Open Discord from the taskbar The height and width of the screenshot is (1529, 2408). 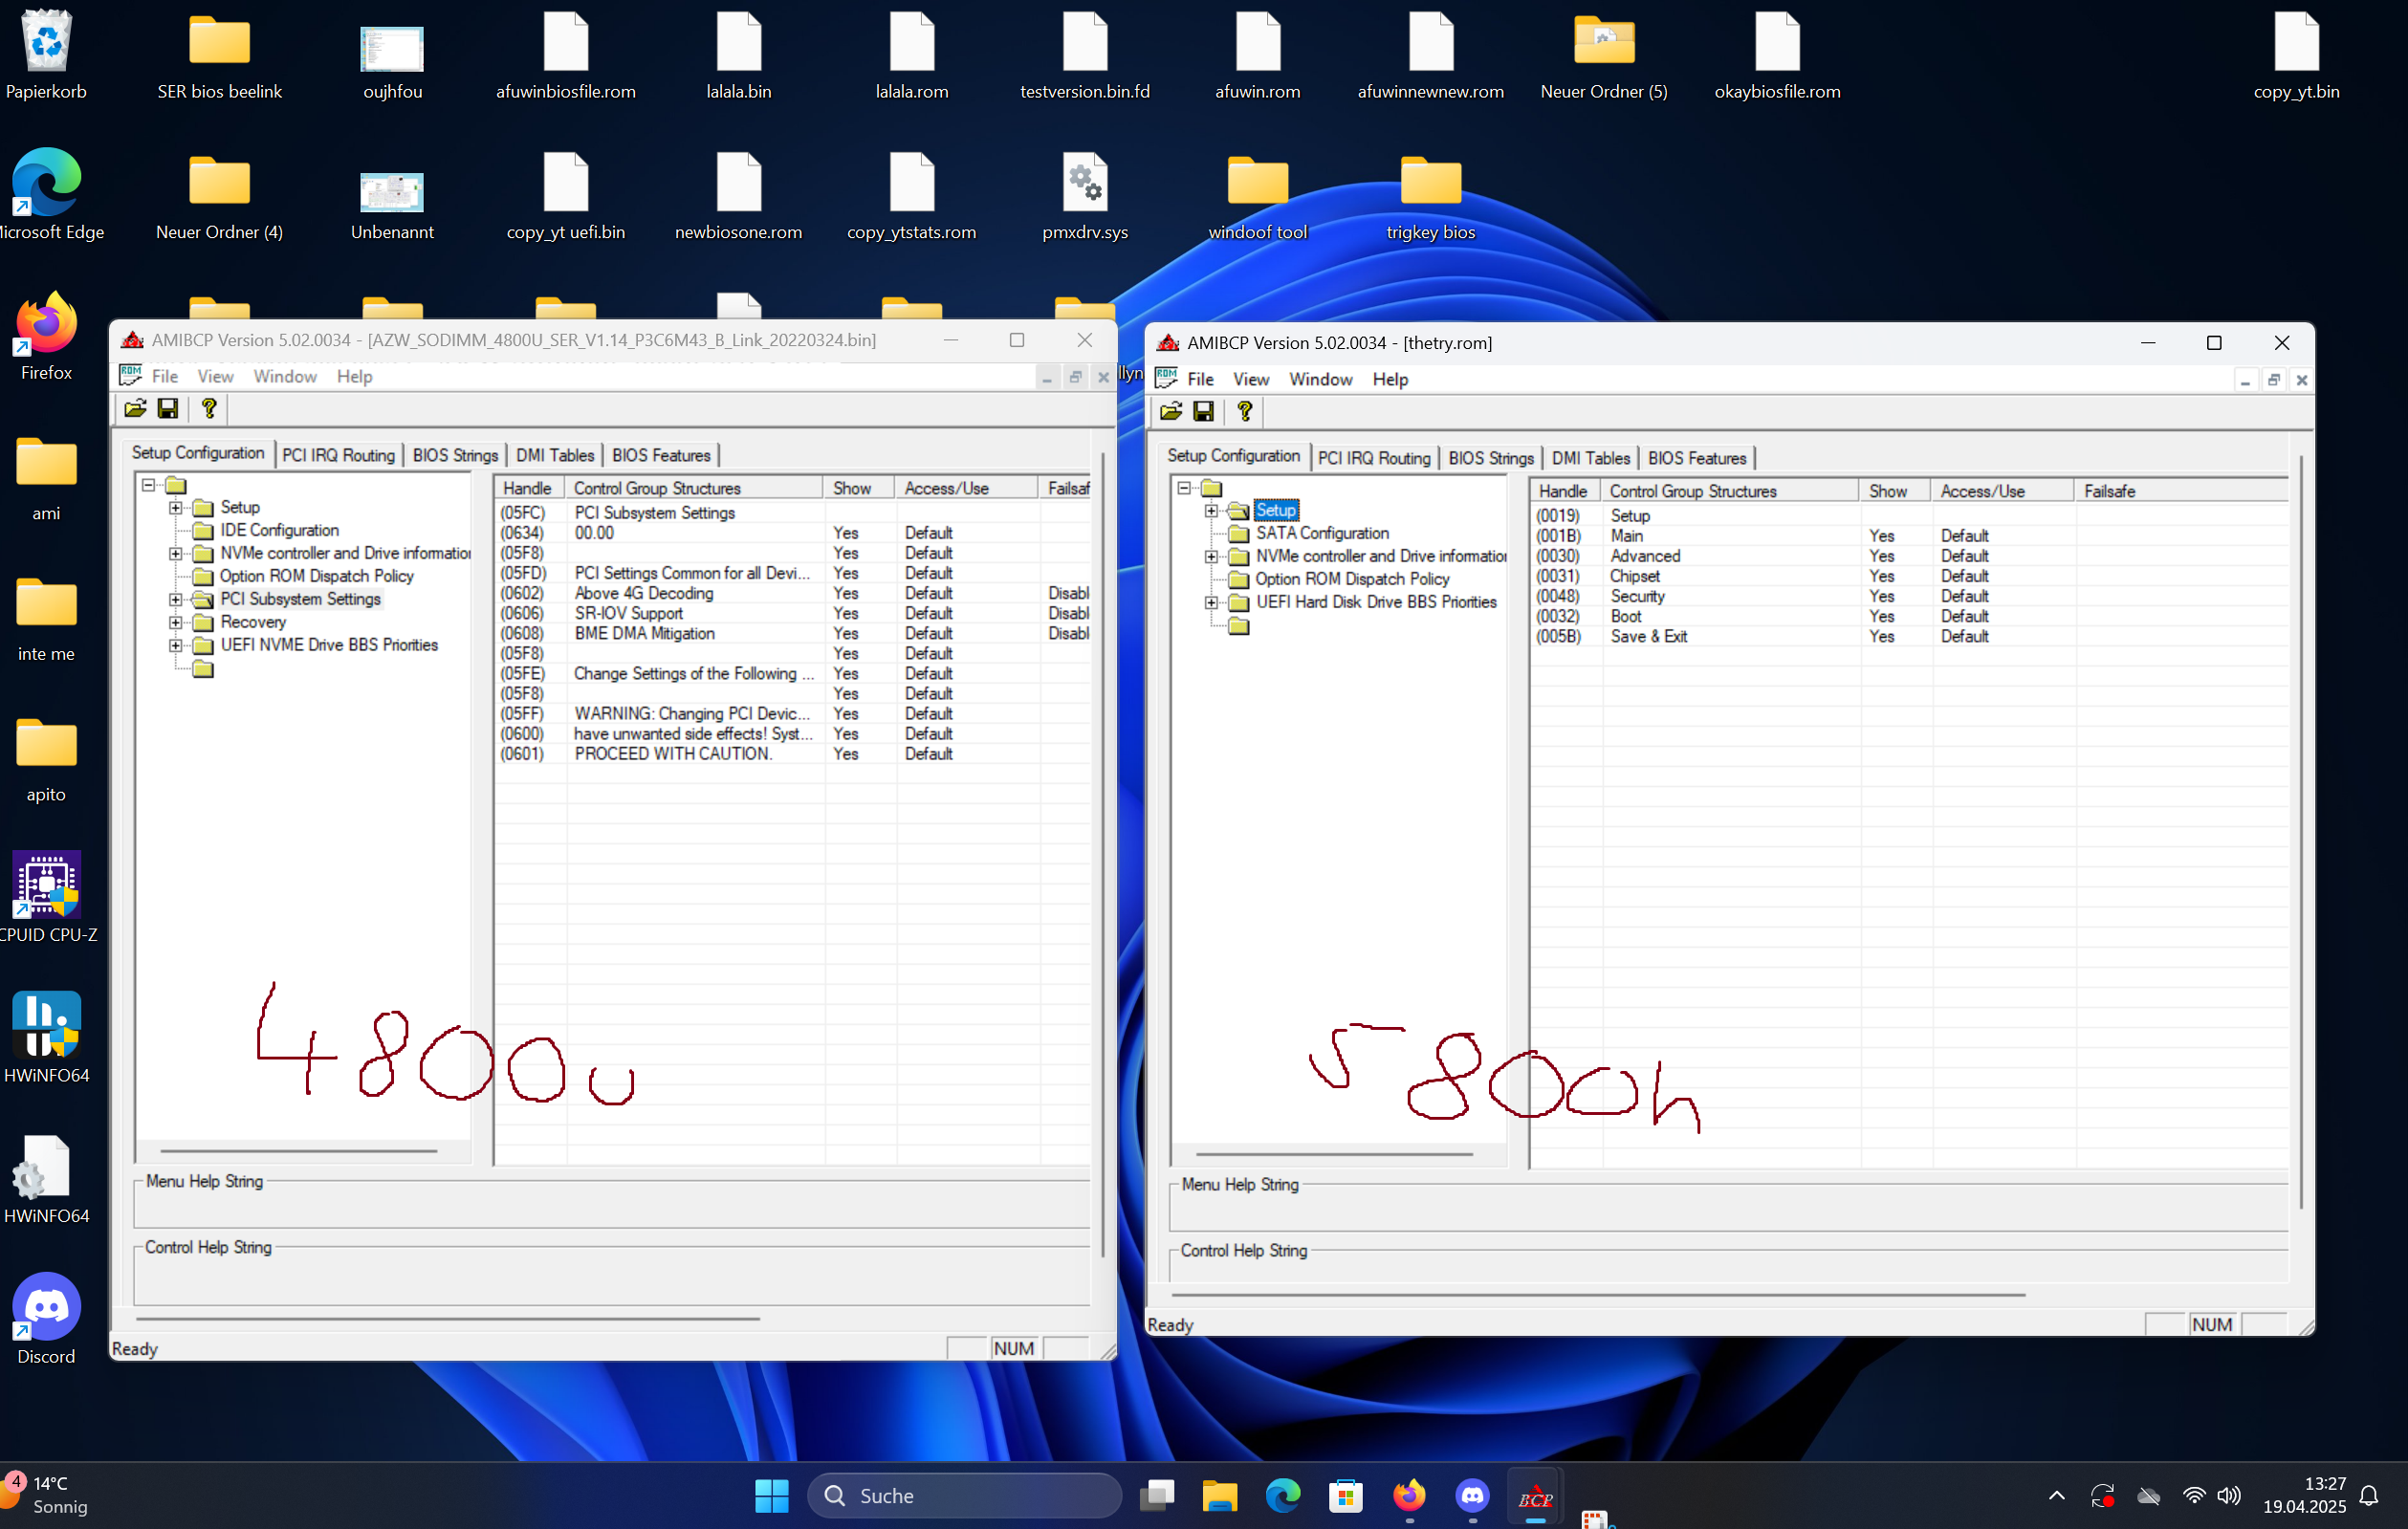point(1472,1496)
